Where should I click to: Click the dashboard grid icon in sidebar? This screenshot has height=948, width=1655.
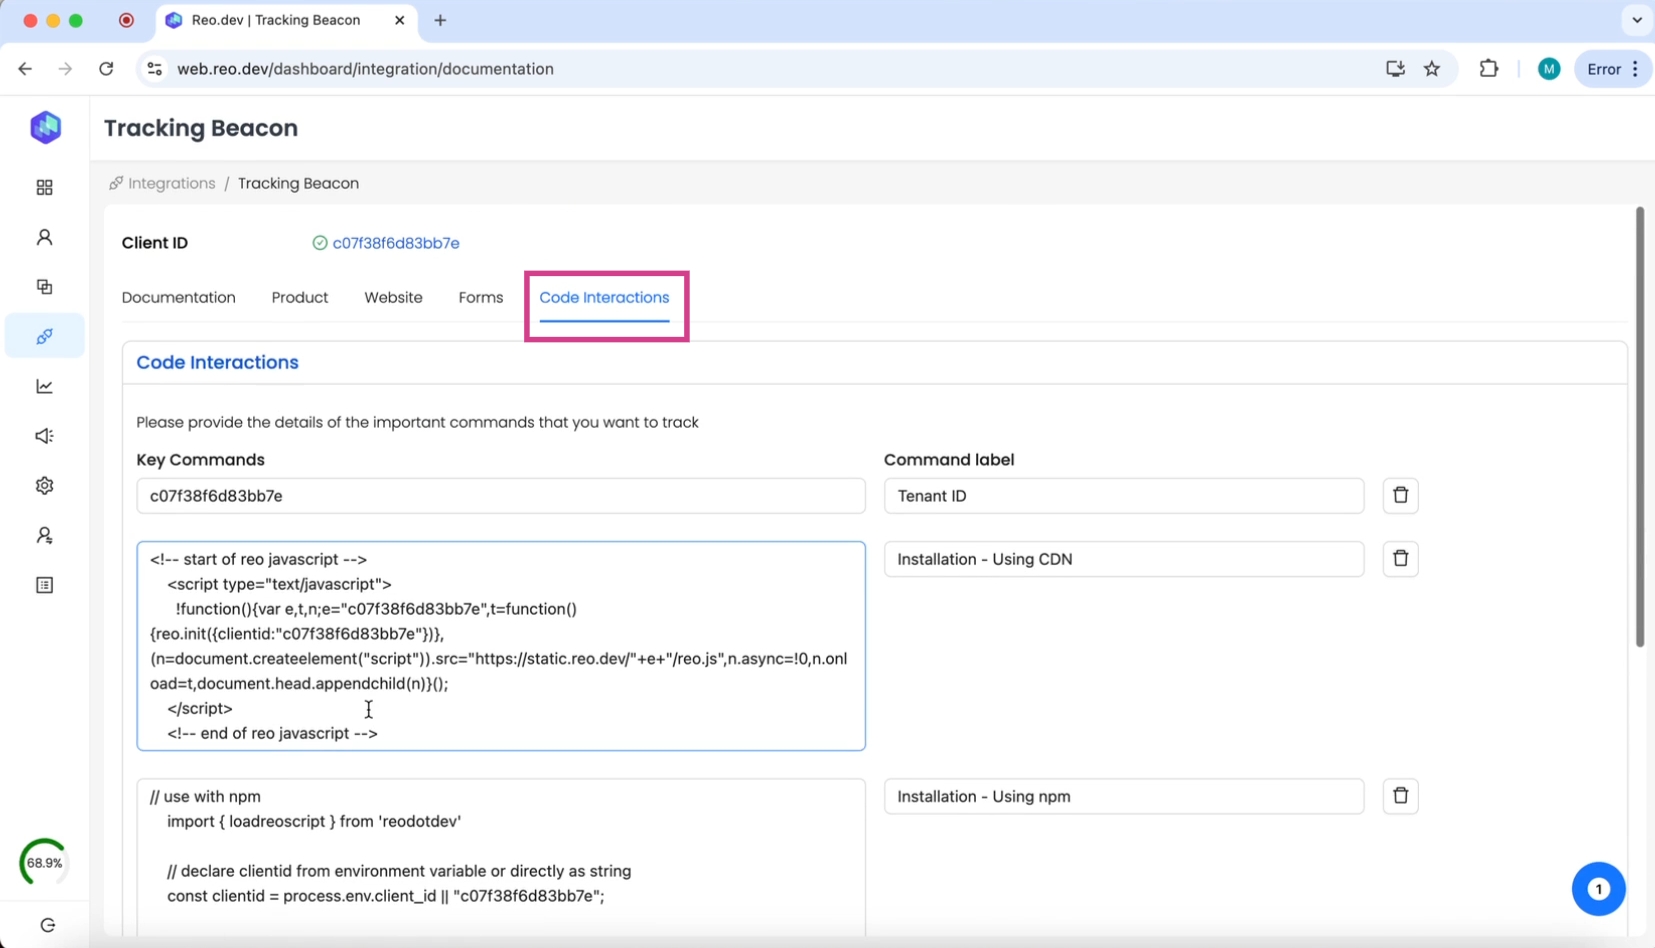click(44, 188)
